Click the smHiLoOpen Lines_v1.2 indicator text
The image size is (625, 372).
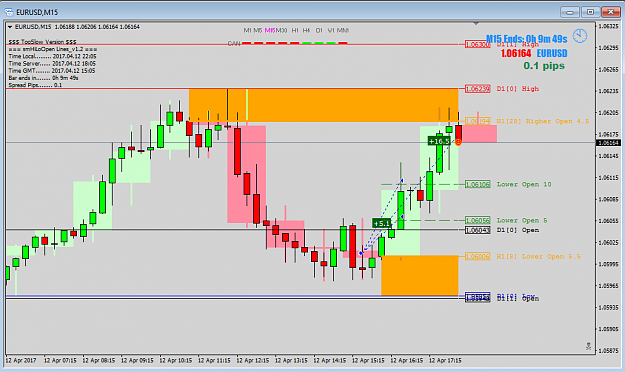53,49
